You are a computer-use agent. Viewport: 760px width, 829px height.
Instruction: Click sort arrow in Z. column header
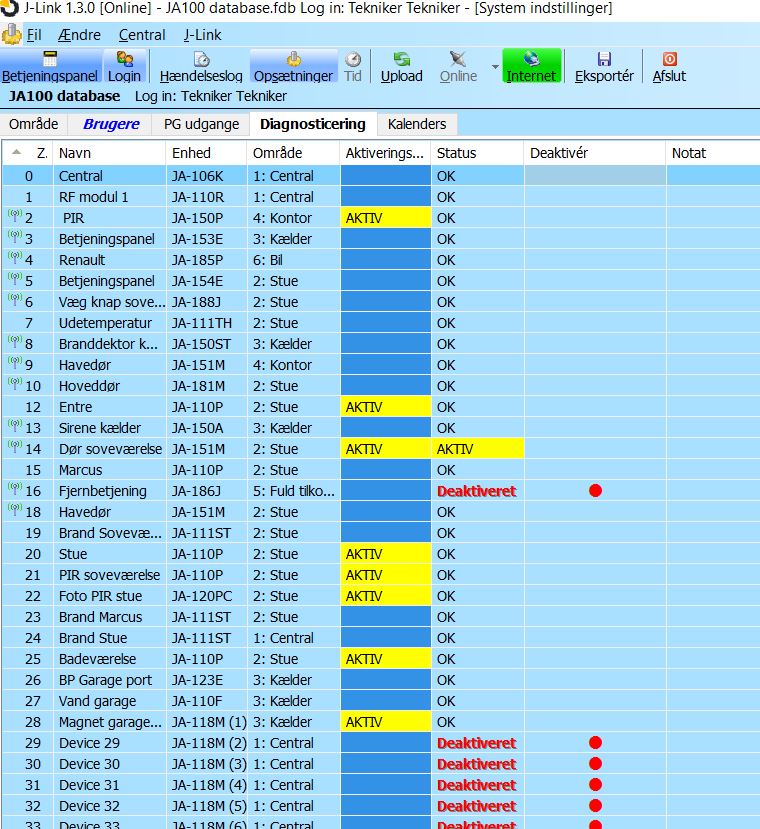point(16,153)
